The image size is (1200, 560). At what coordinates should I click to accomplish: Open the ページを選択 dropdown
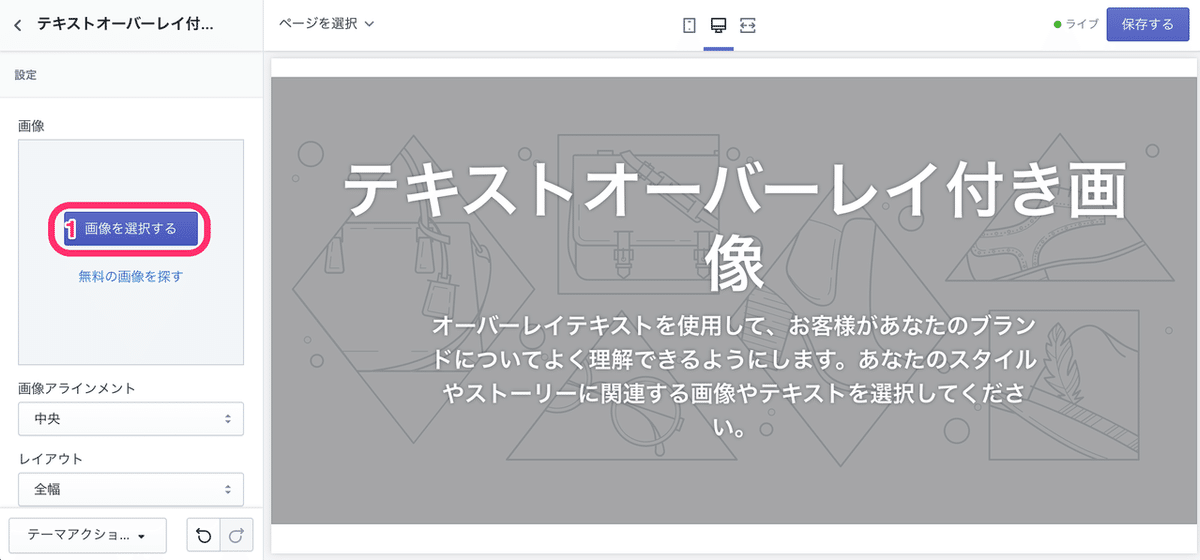pos(326,24)
